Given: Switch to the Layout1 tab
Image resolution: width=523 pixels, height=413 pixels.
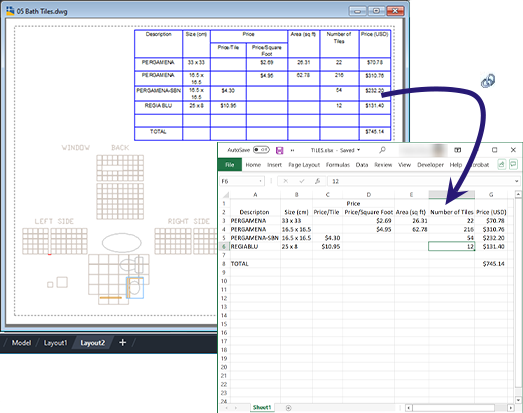Looking at the screenshot, I should 55,343.
